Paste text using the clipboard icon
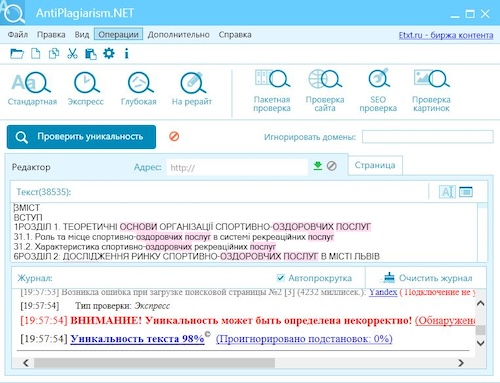Screen dimensions: 500x383 tap(90, 54)
